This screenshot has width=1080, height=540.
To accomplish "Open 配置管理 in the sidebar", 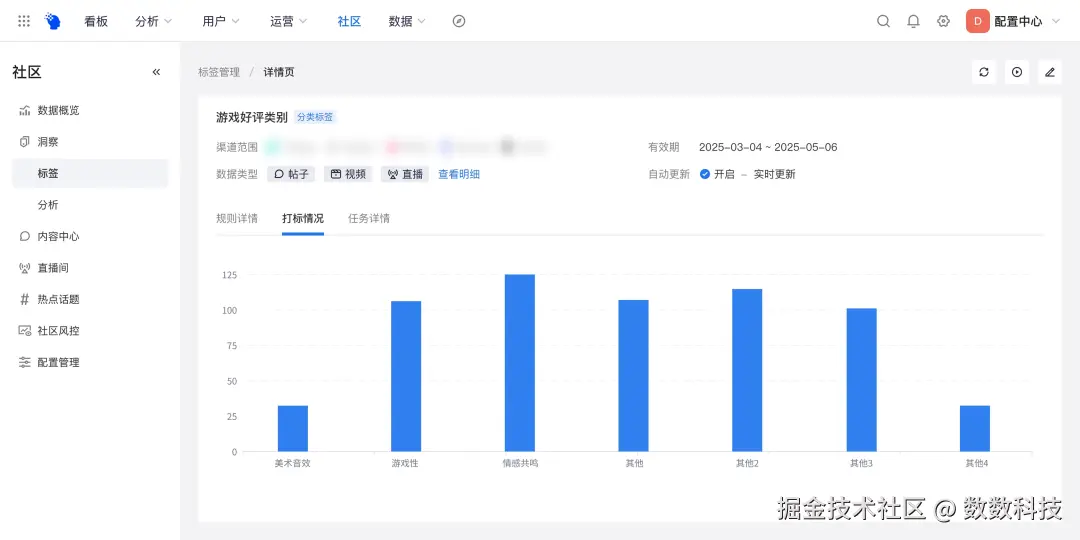I will click(90, 362).
